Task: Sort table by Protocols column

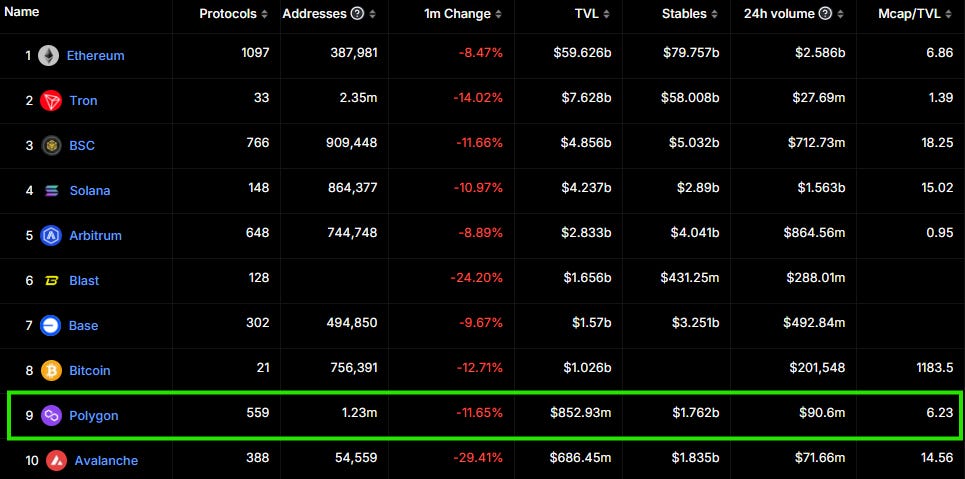Action: [x=265, y=14]
